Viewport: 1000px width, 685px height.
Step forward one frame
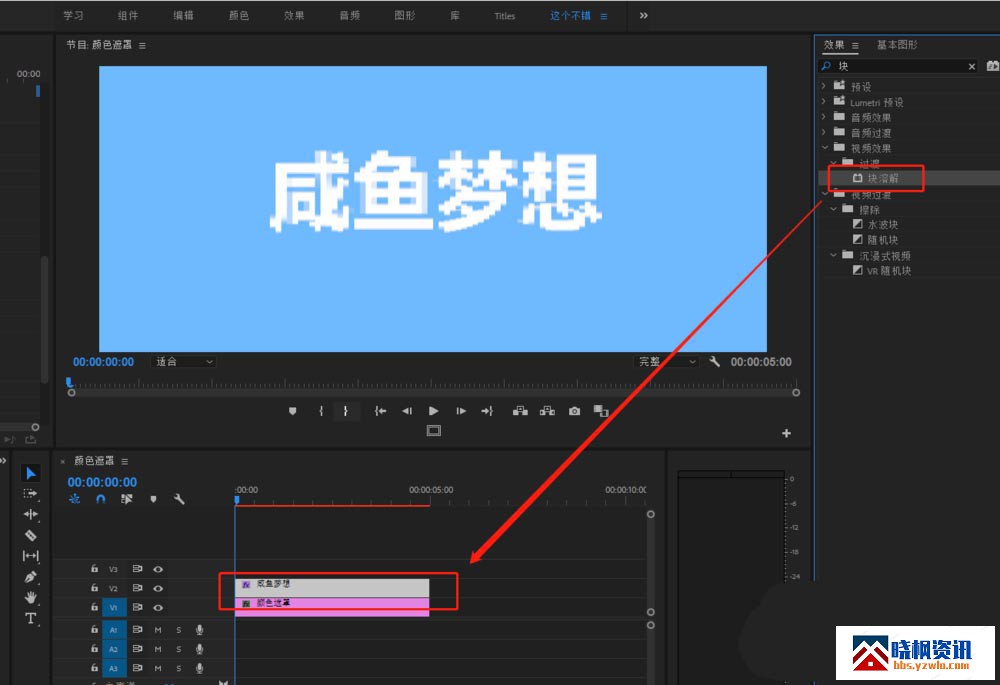point(460,411)
